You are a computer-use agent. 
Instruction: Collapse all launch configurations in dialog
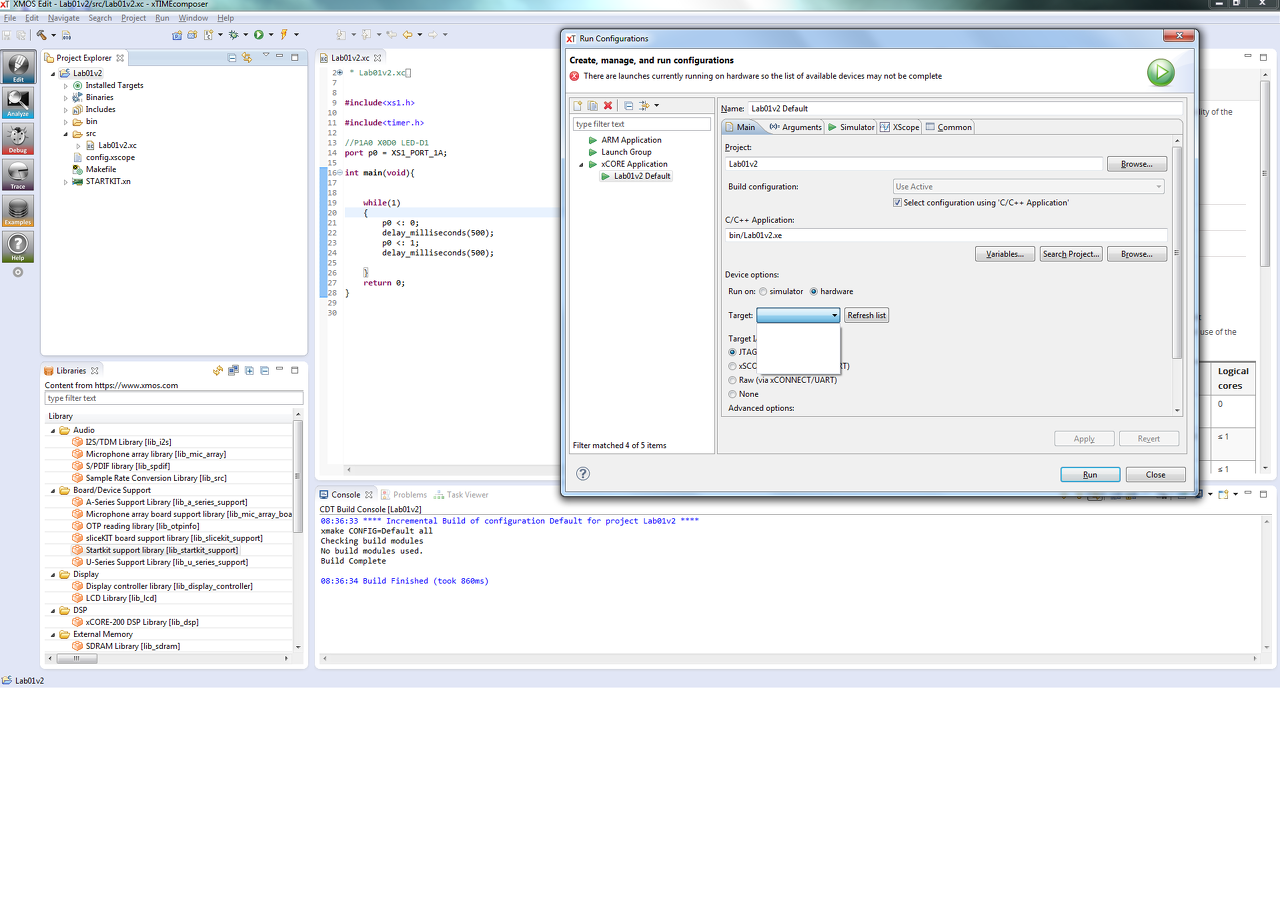click(628, 105)
